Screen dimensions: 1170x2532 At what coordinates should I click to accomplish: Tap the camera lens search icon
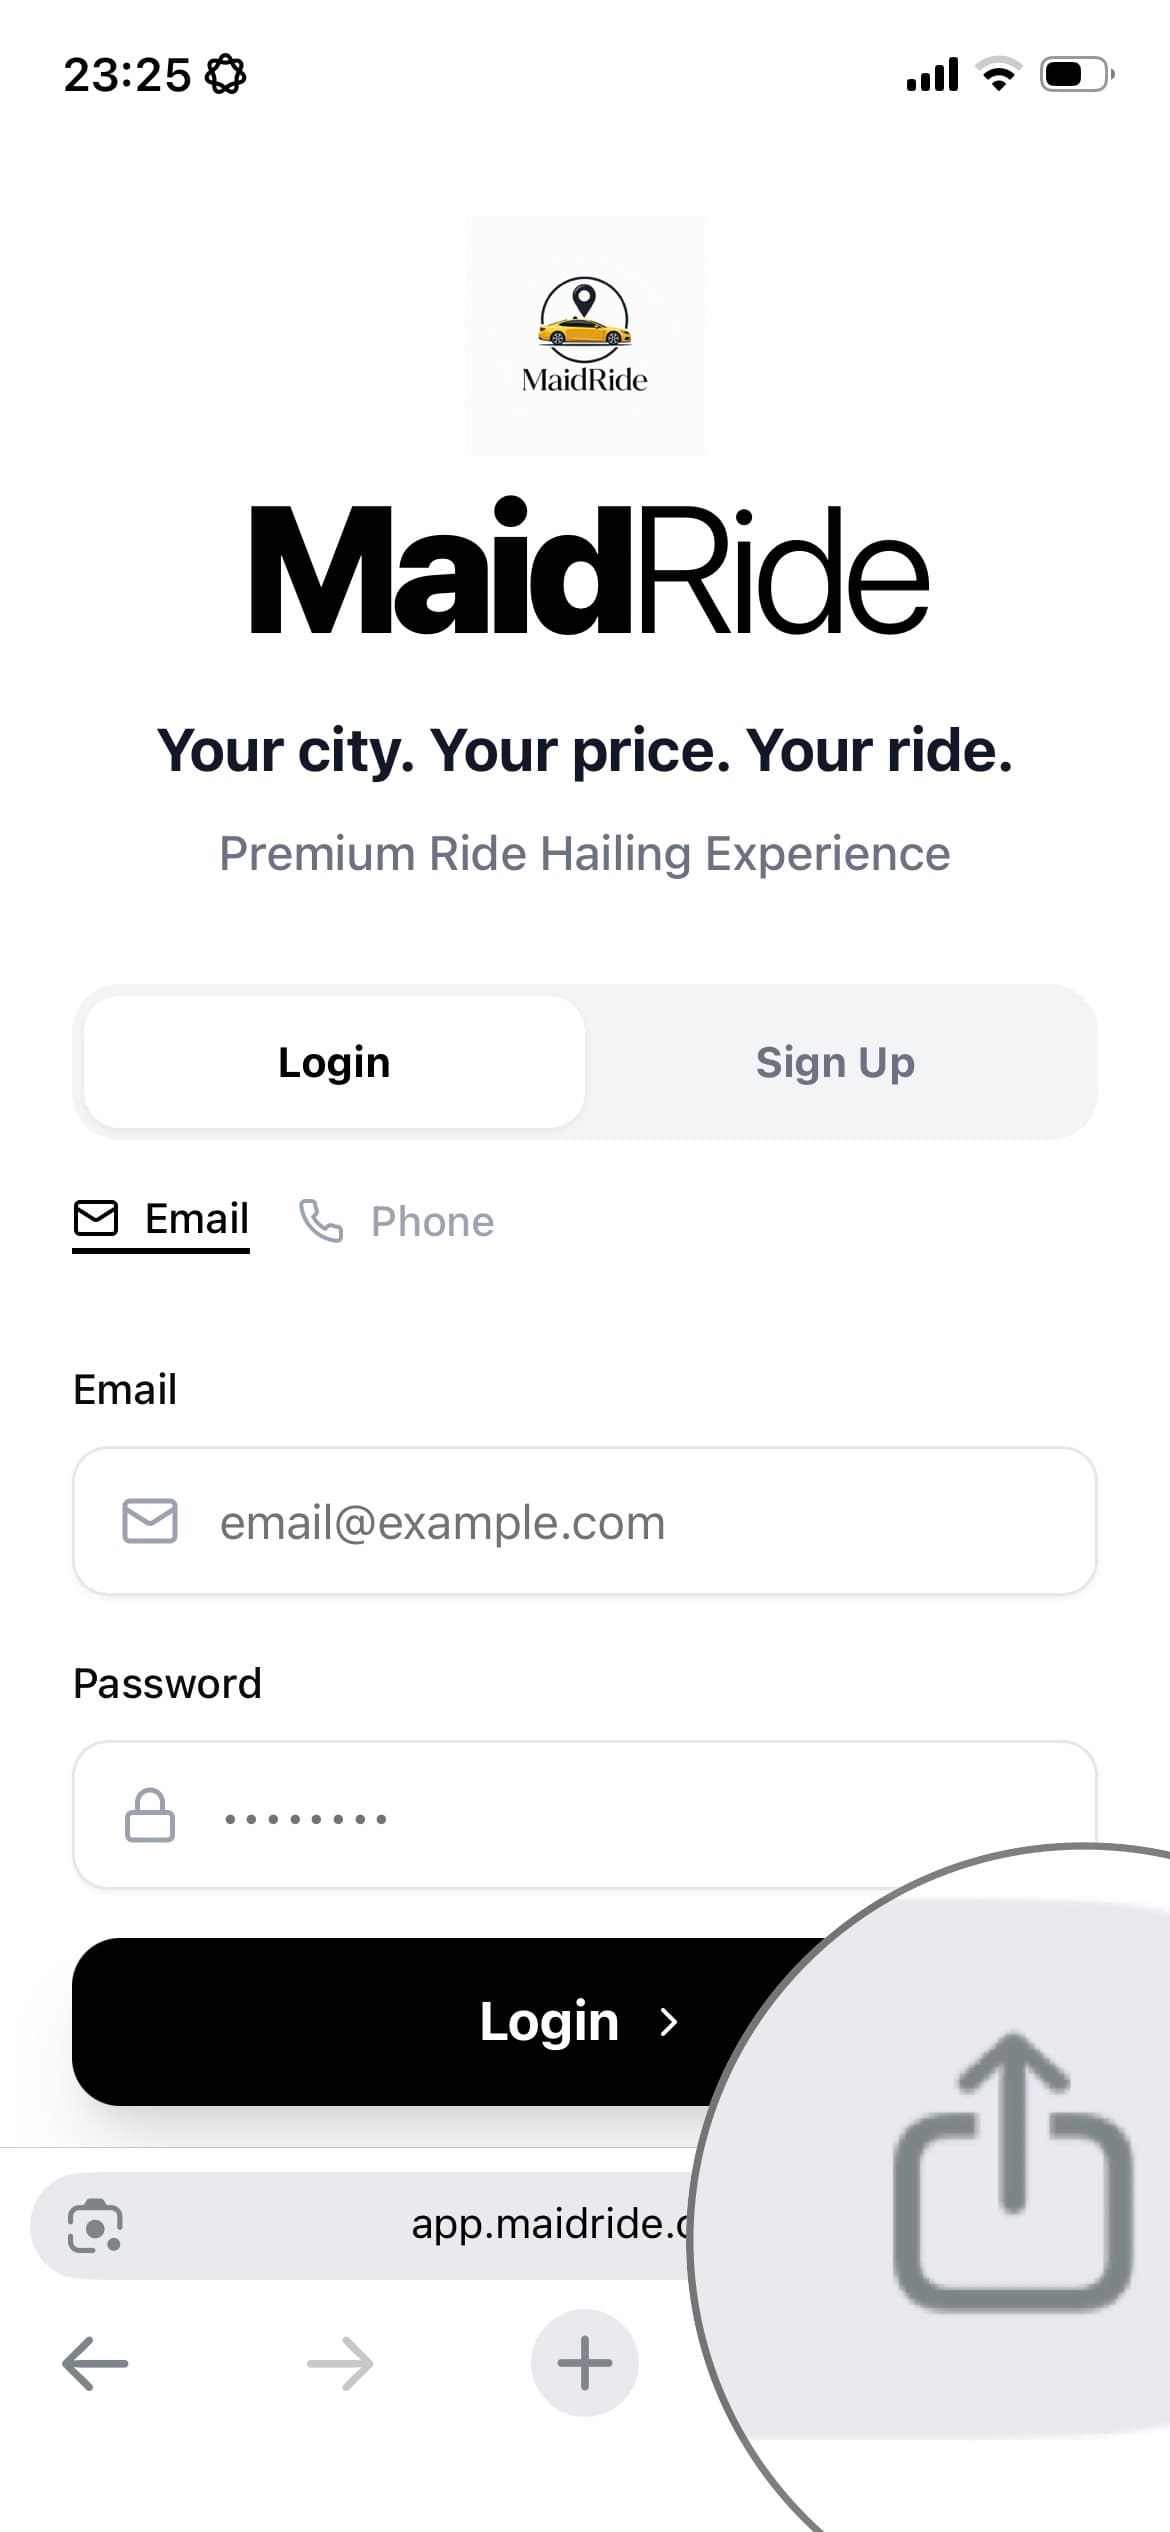pyautogui.click(x=95, y=2226)
